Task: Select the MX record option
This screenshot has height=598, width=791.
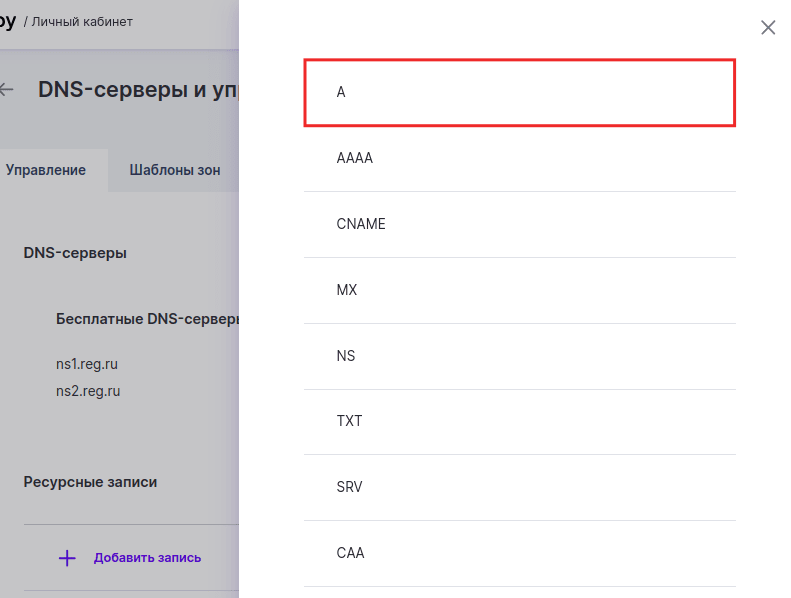Action: (x=520, y=291)
